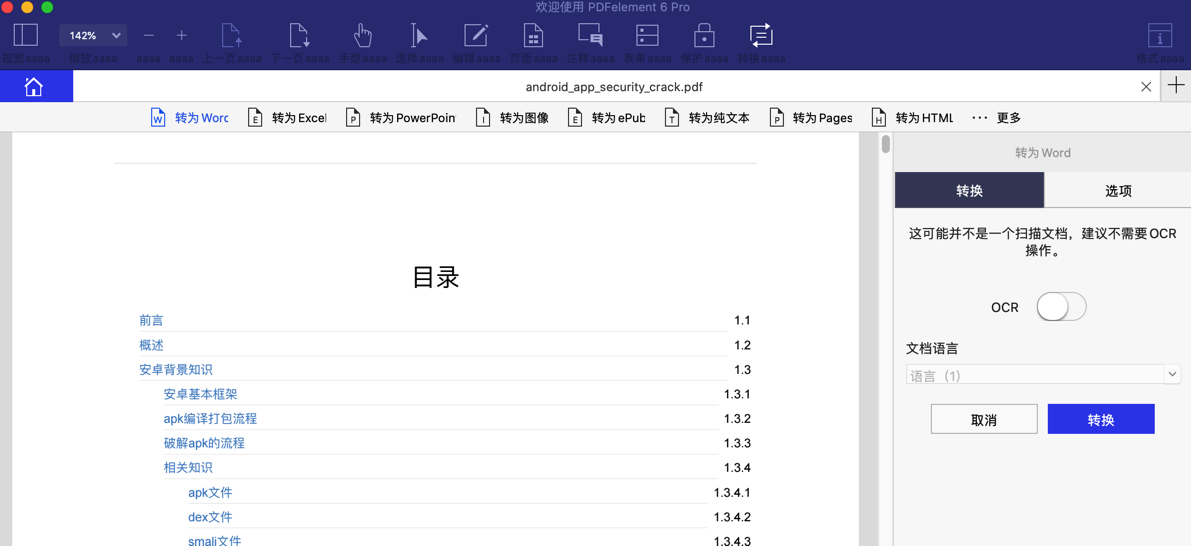Viewport: 1191px width, 546px height.
Task: Open the apk编译打包流程 contents link
Action: pos(210,418)
